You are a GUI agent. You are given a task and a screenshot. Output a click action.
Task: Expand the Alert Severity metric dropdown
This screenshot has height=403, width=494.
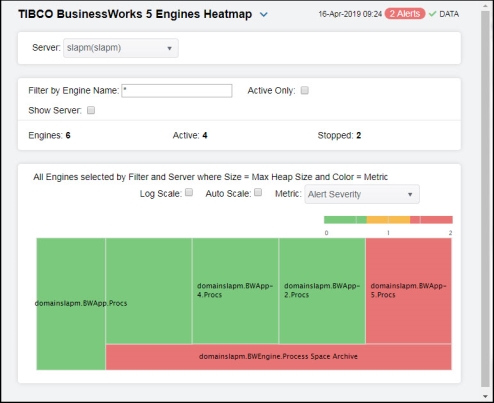(362, 194)
